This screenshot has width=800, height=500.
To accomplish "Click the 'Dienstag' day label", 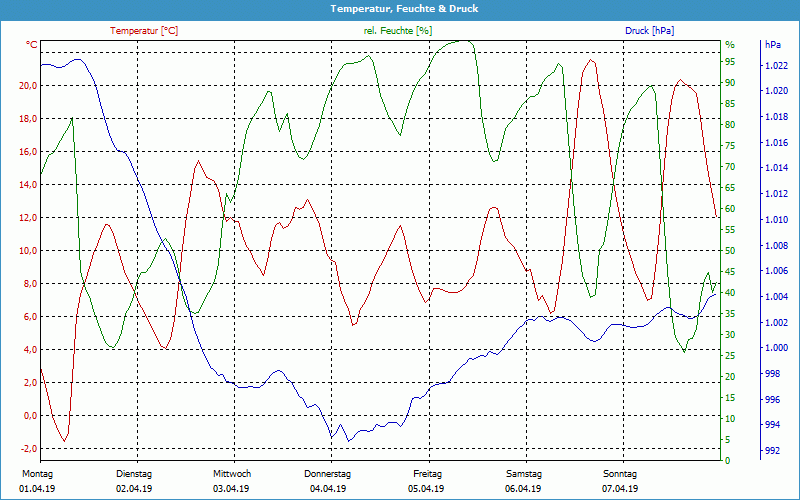I will coord(134,474).
